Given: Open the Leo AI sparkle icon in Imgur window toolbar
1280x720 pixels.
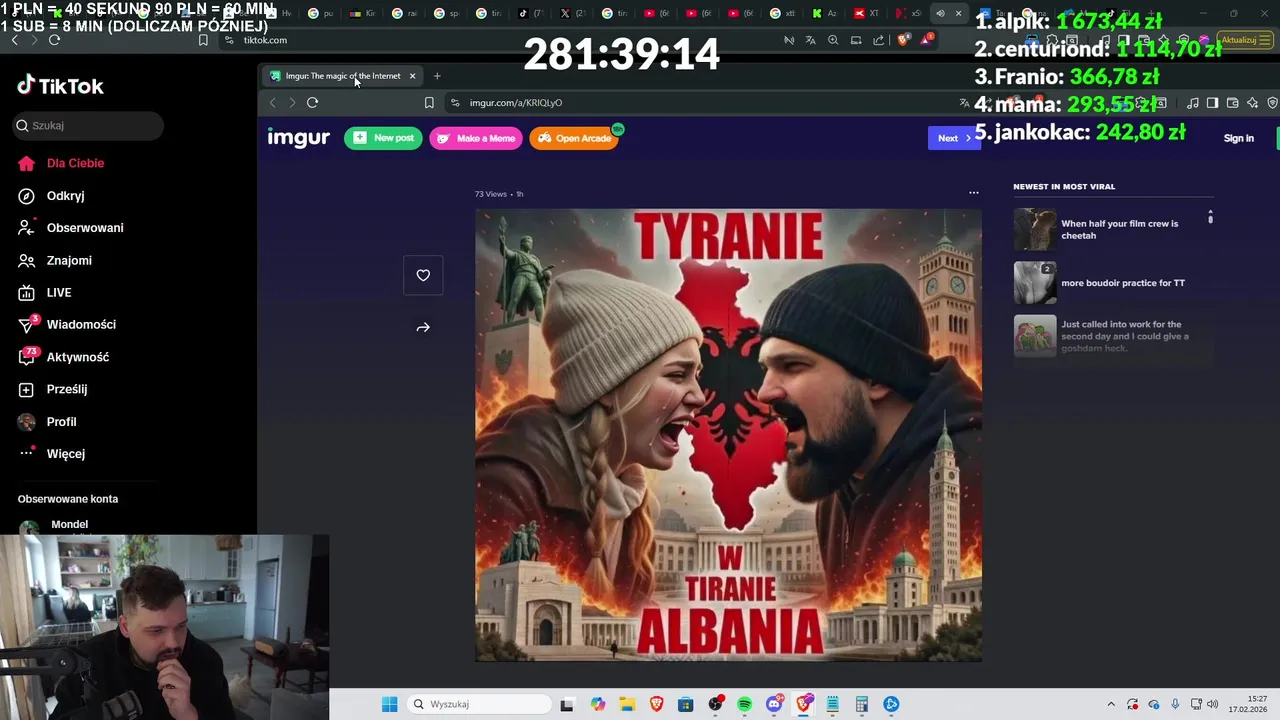Looking at the screenshot, I should pos(1253,102).
